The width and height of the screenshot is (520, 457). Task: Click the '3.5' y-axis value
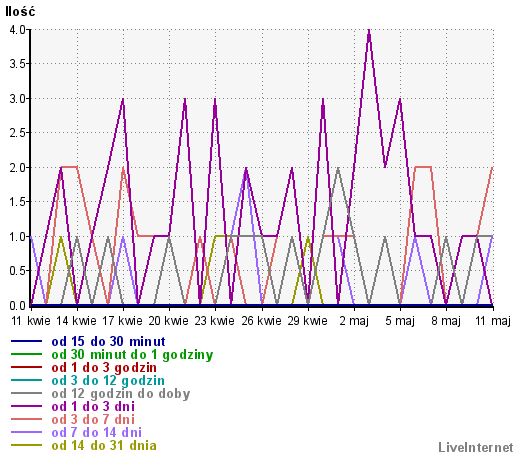pyautogui.click(x=18, y=64)
